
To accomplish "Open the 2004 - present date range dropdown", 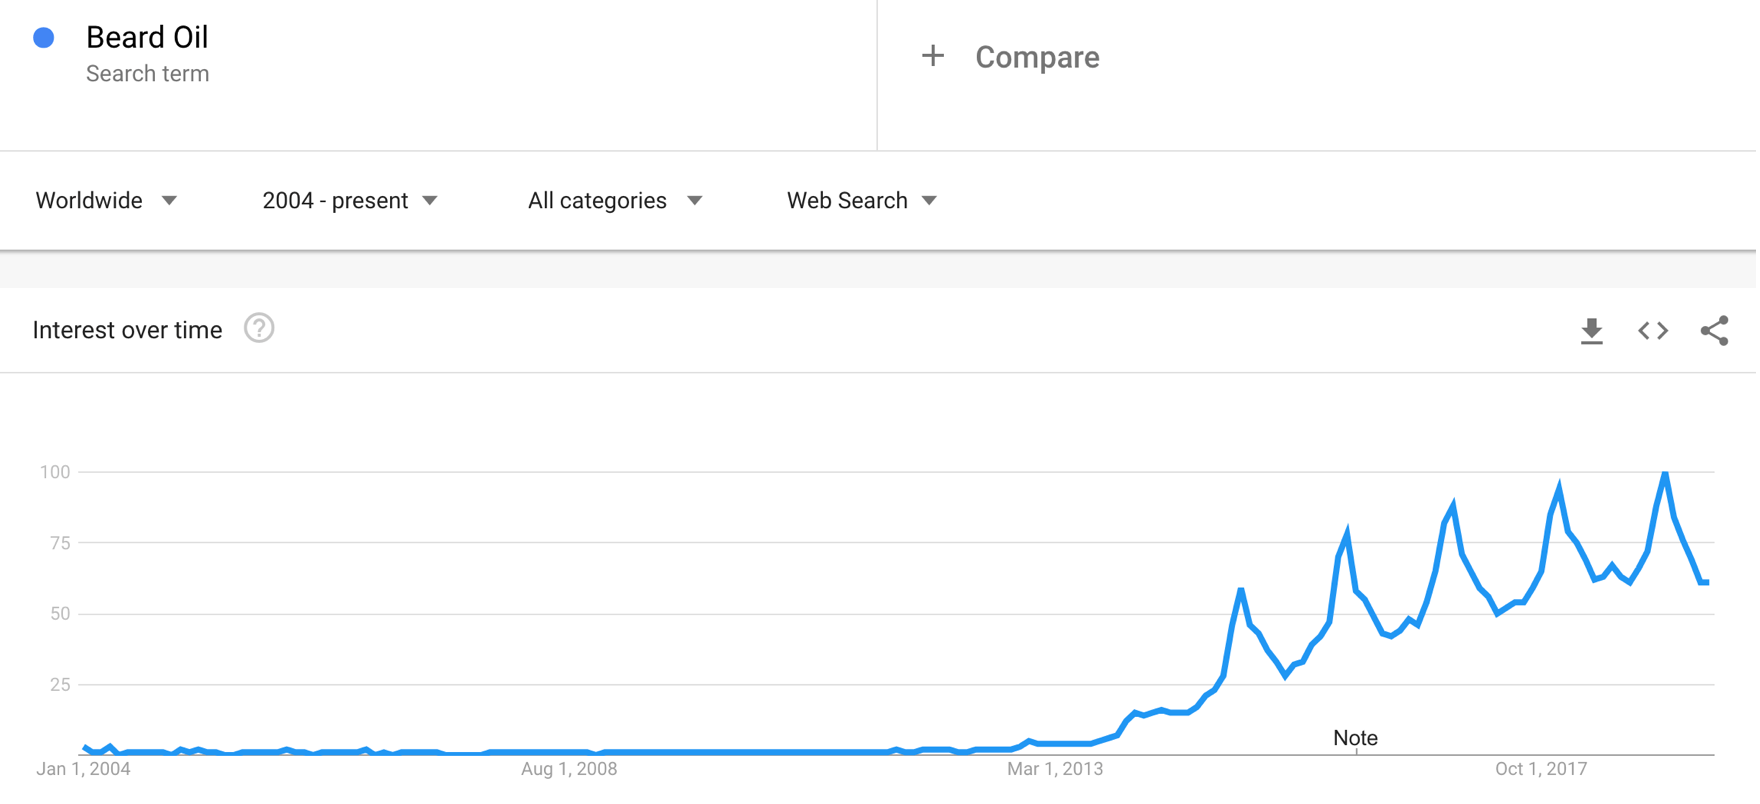I will 350,201.
